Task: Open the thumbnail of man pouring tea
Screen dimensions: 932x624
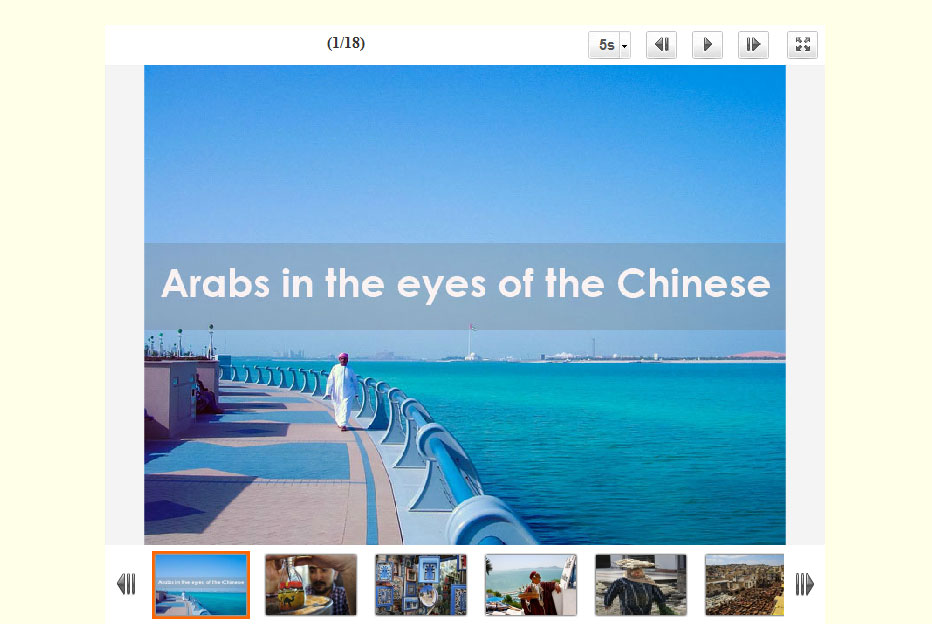Action: [311, 585]
